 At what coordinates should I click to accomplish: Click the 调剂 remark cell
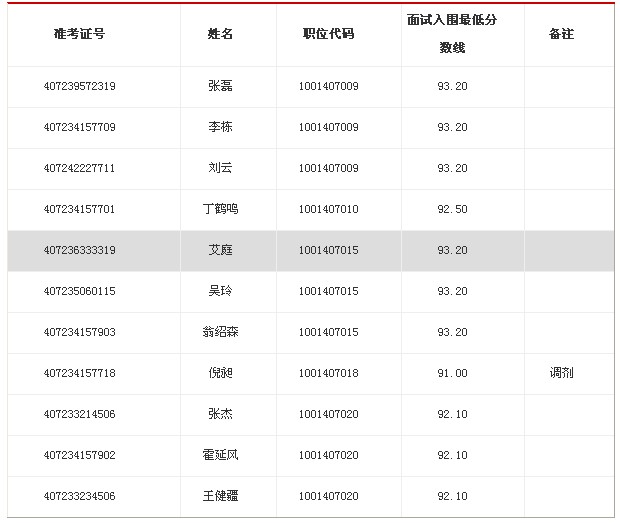click(561, 373)
